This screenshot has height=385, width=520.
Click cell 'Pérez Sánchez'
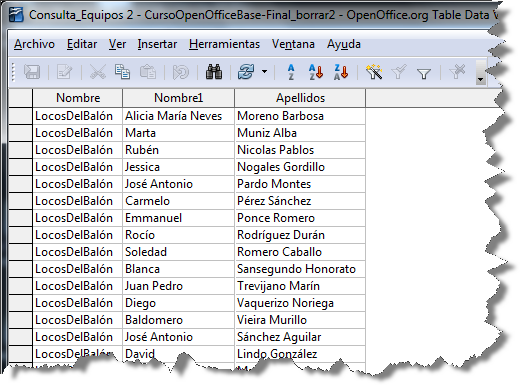point(300,201)
